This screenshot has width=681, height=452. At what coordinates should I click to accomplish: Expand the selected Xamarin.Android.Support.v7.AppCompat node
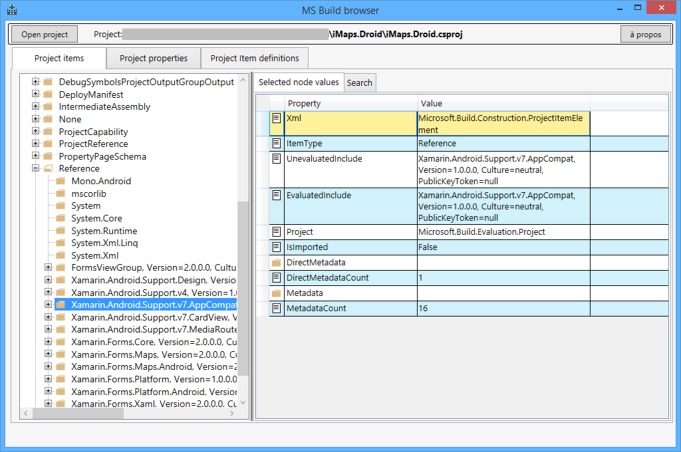[x=48, y=304]
